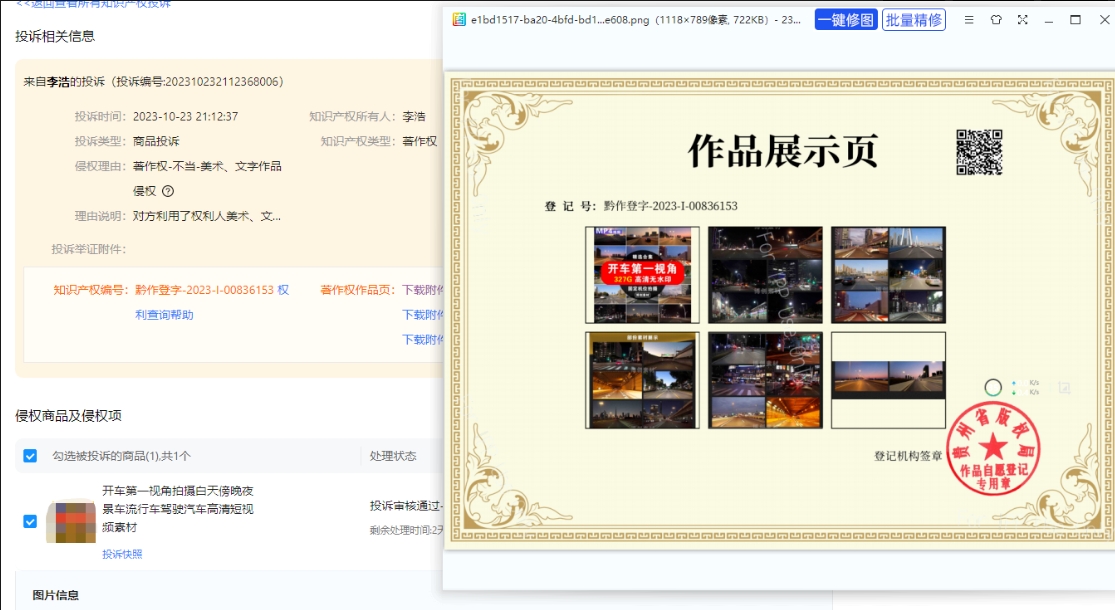1115x610 pixels.
Task: Click the skin/theme shirt icon
Action: pyautogui.click(x=996, y=20)
